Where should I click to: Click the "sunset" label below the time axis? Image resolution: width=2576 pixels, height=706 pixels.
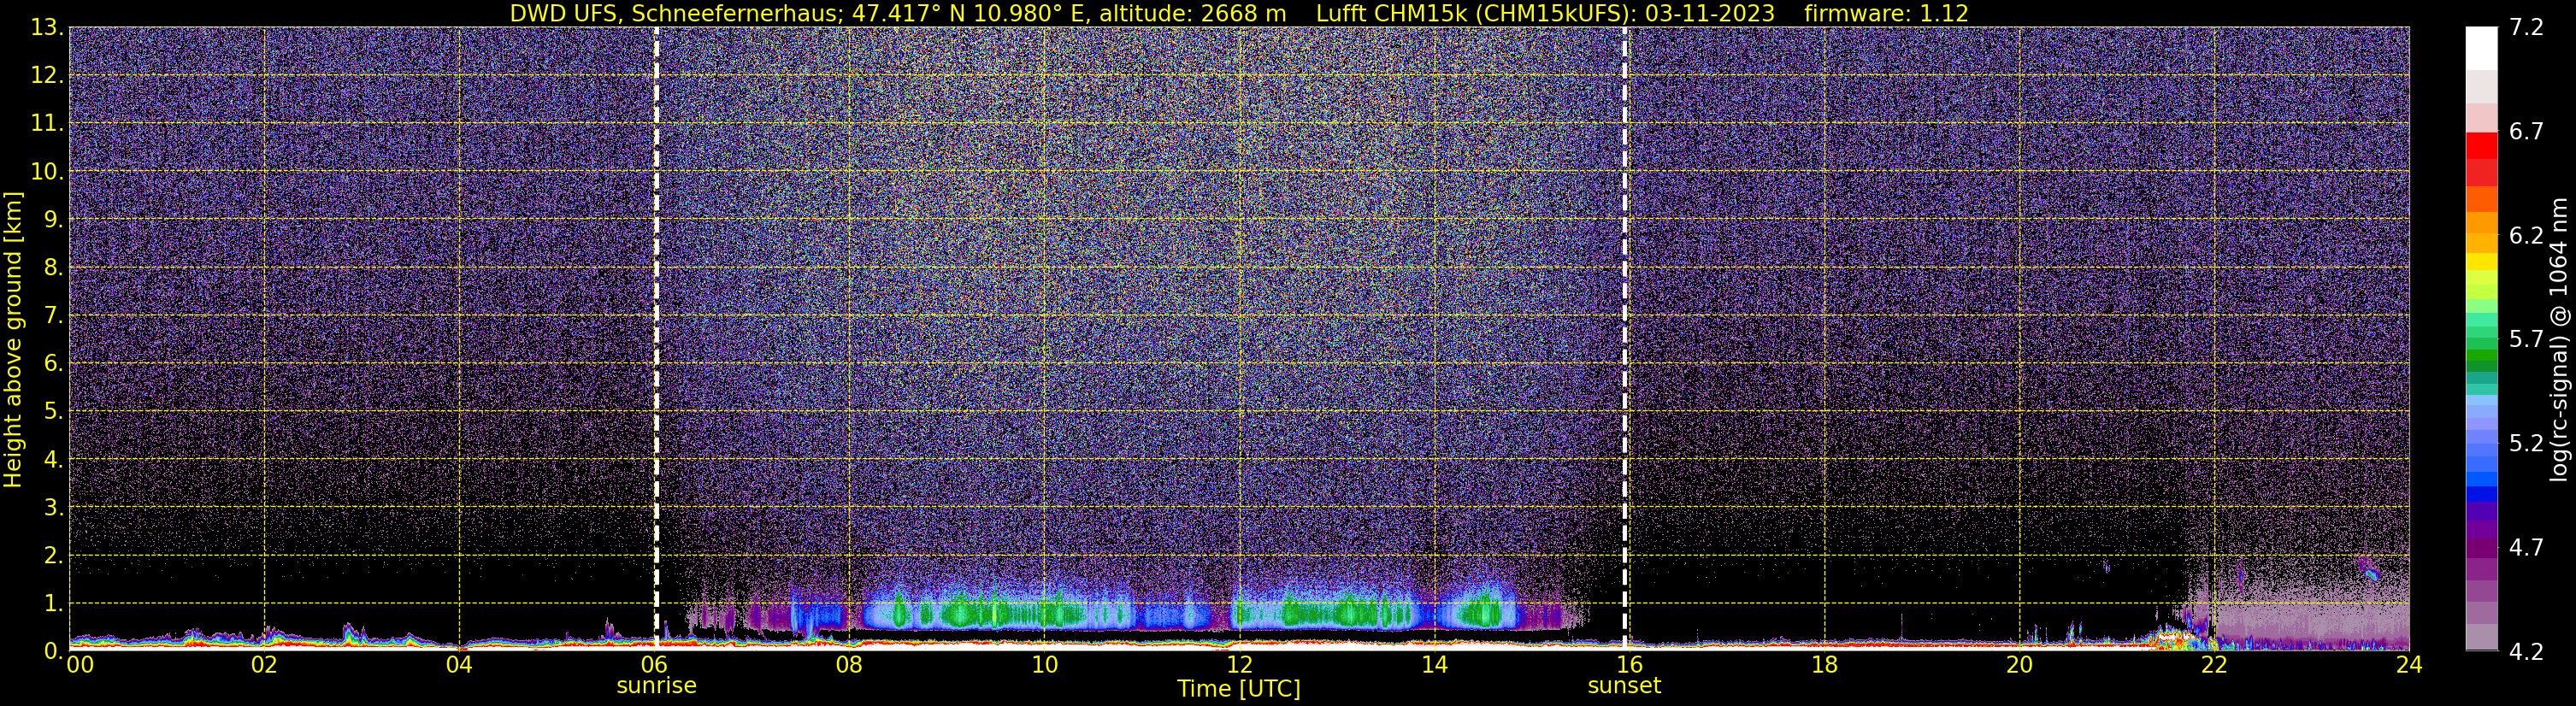click(1624, 686)
